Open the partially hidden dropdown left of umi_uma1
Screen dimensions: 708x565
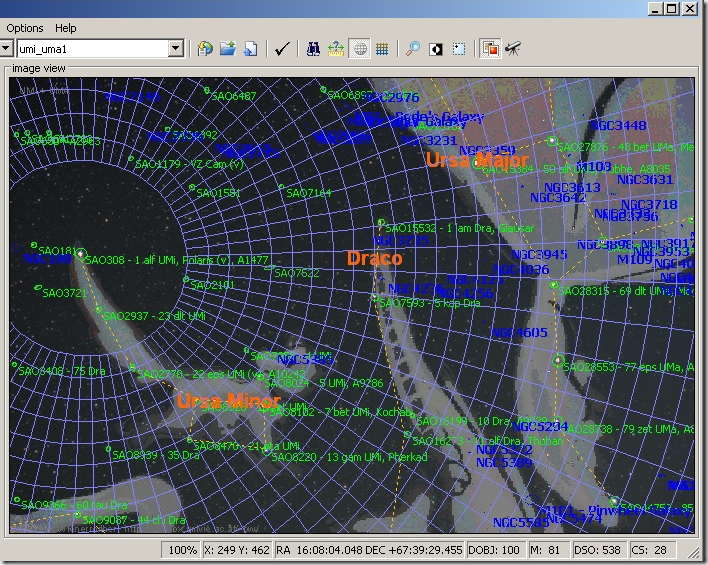pyautogui.click(x=5, y=48)
